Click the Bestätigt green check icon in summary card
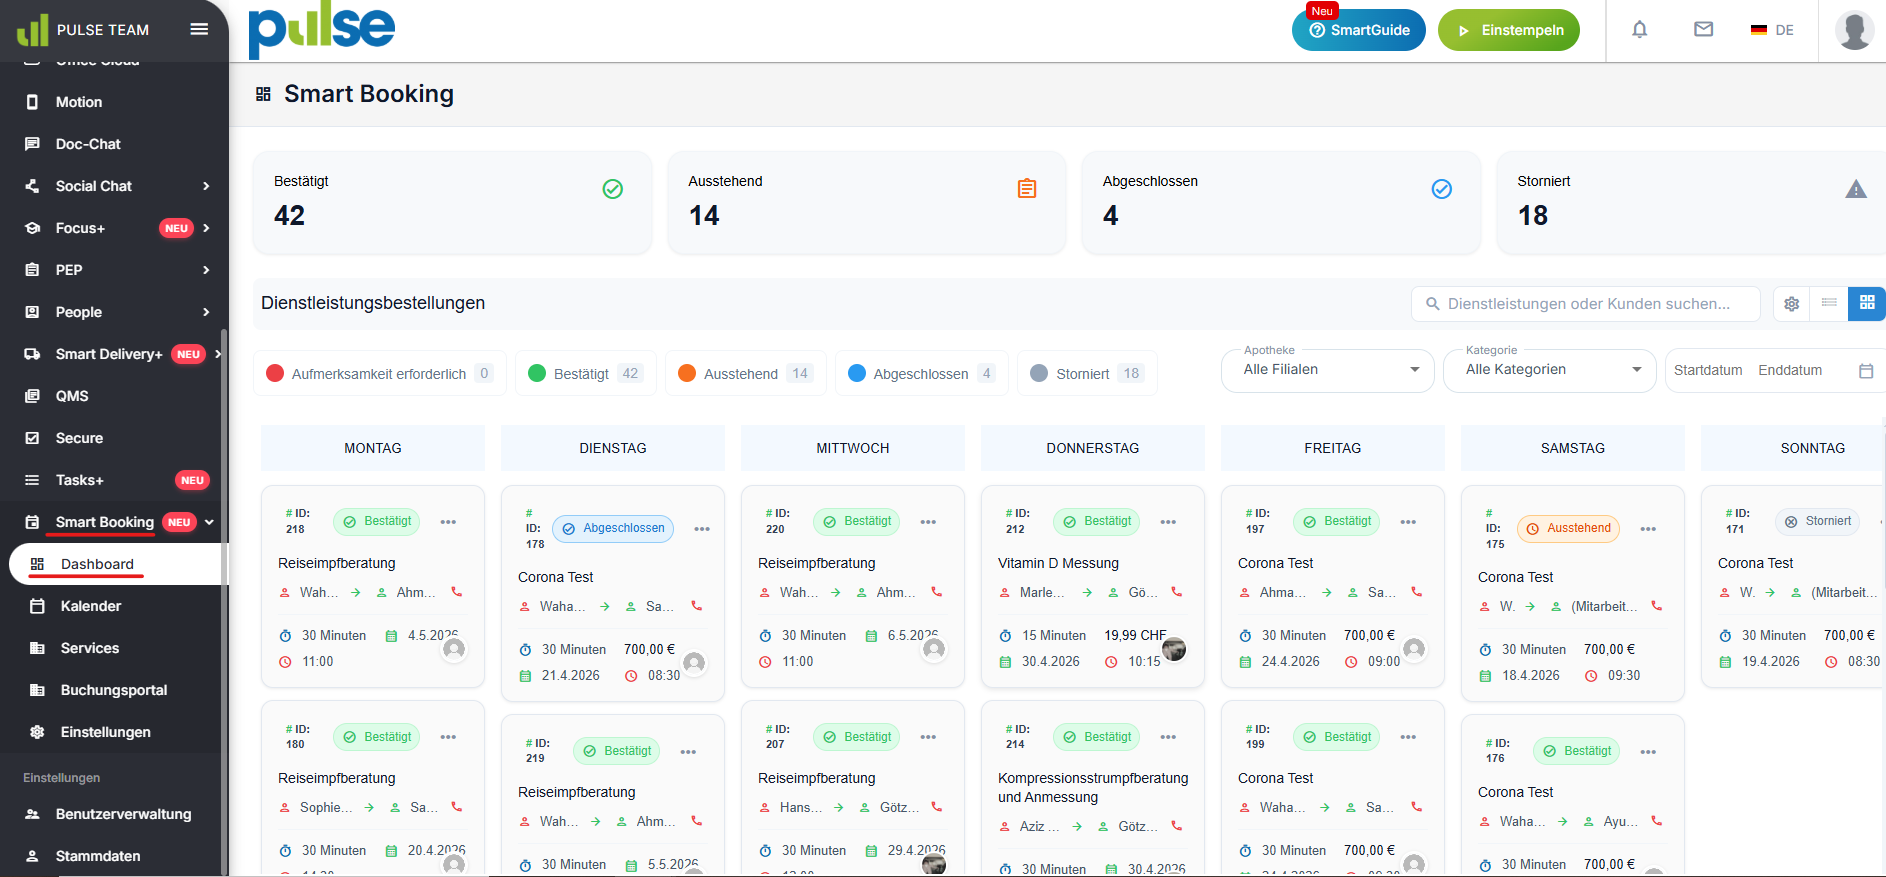Screen dimensions: 1886x877 click(x=613, y=189)
